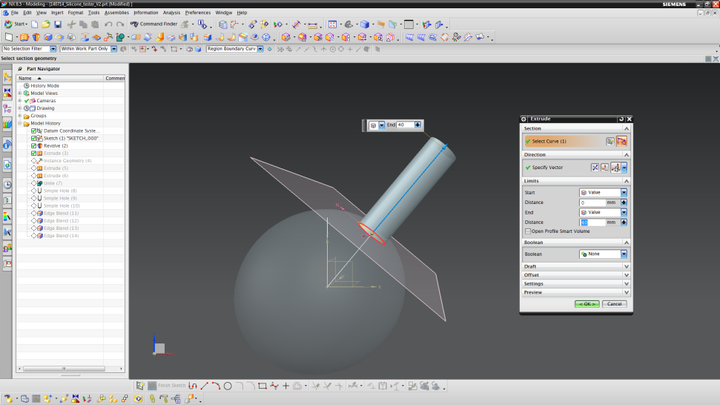Image resolution: width=720 pixels, height=405 pixels.
Task: Open the File menu
Action: tap(15, 13)
